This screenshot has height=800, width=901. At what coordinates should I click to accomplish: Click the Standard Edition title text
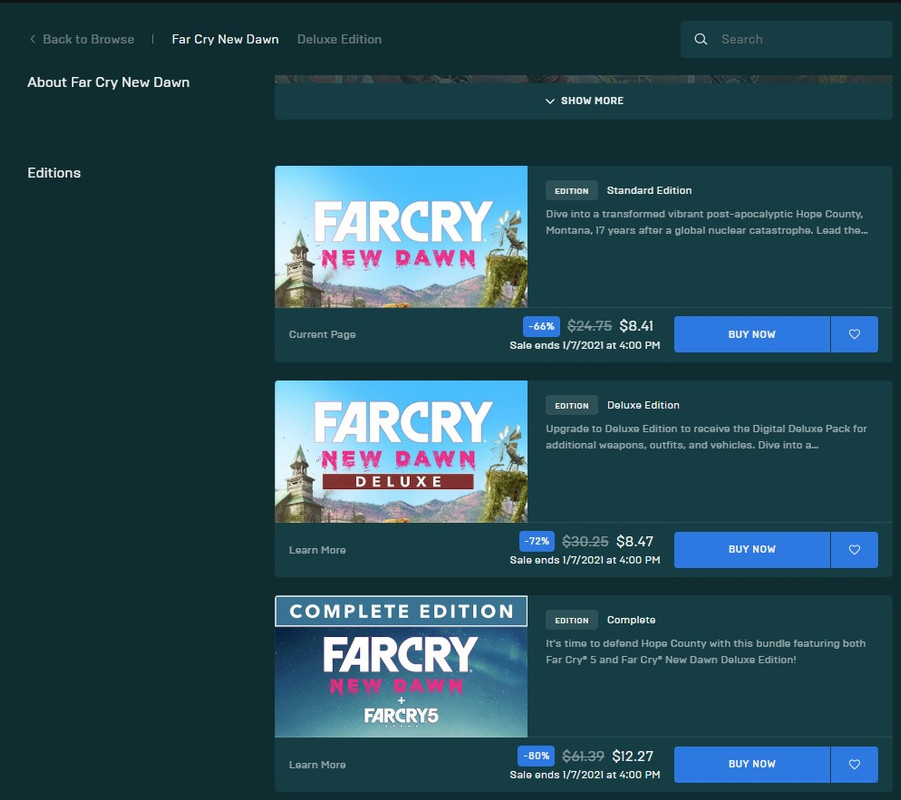click(649, 190)
